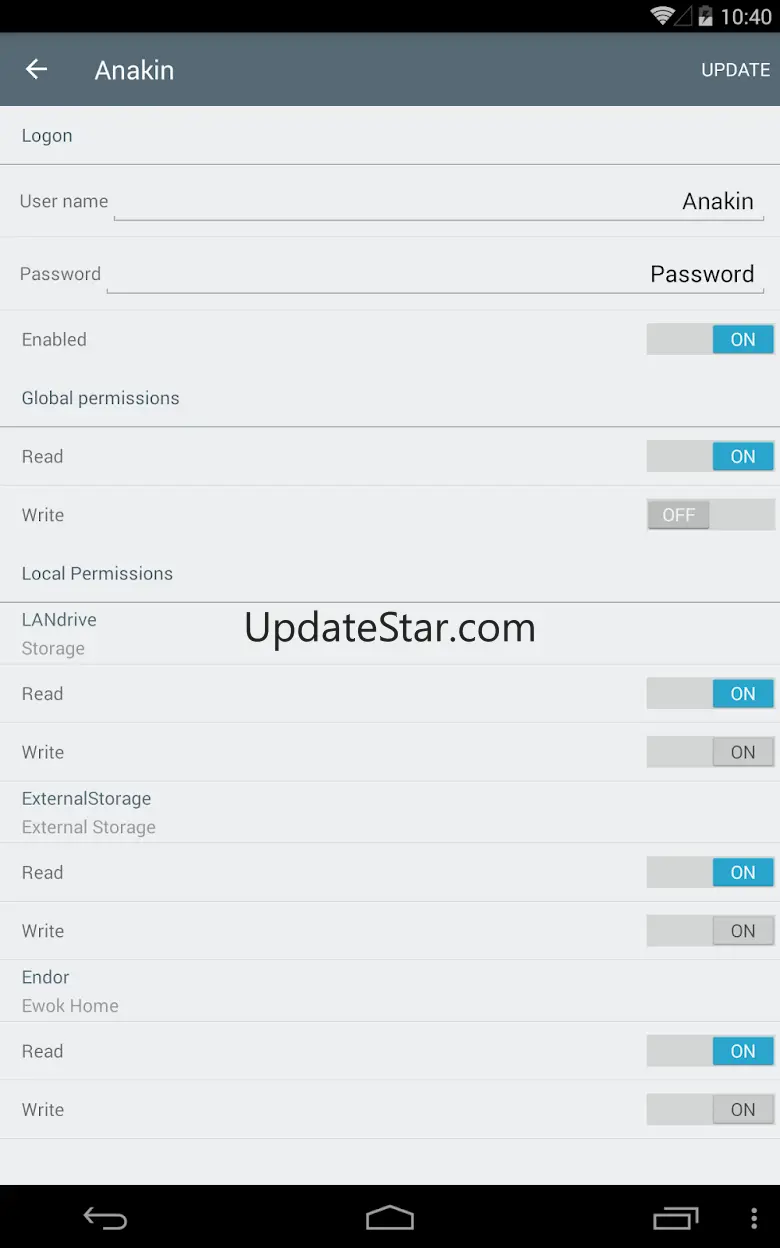Tap the battery status icon
This screenshot has height=1248, width=780.
706,16
